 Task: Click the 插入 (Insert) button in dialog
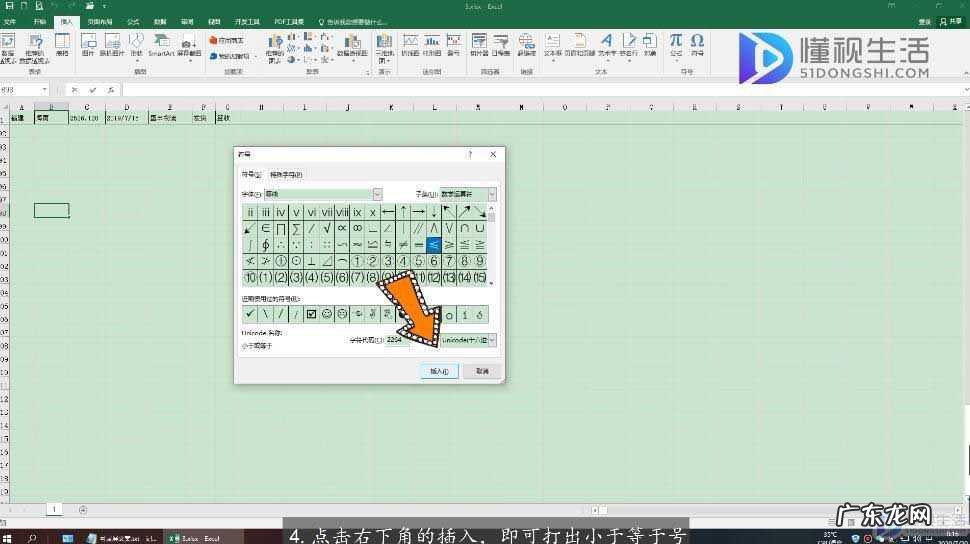coord(439,371)
